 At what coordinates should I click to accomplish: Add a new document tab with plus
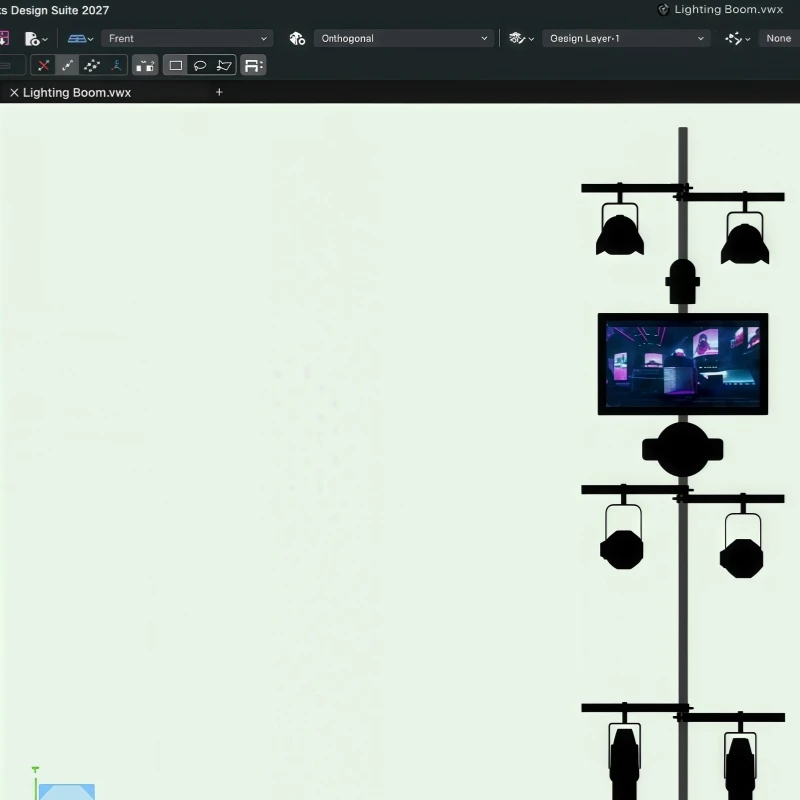219,92
